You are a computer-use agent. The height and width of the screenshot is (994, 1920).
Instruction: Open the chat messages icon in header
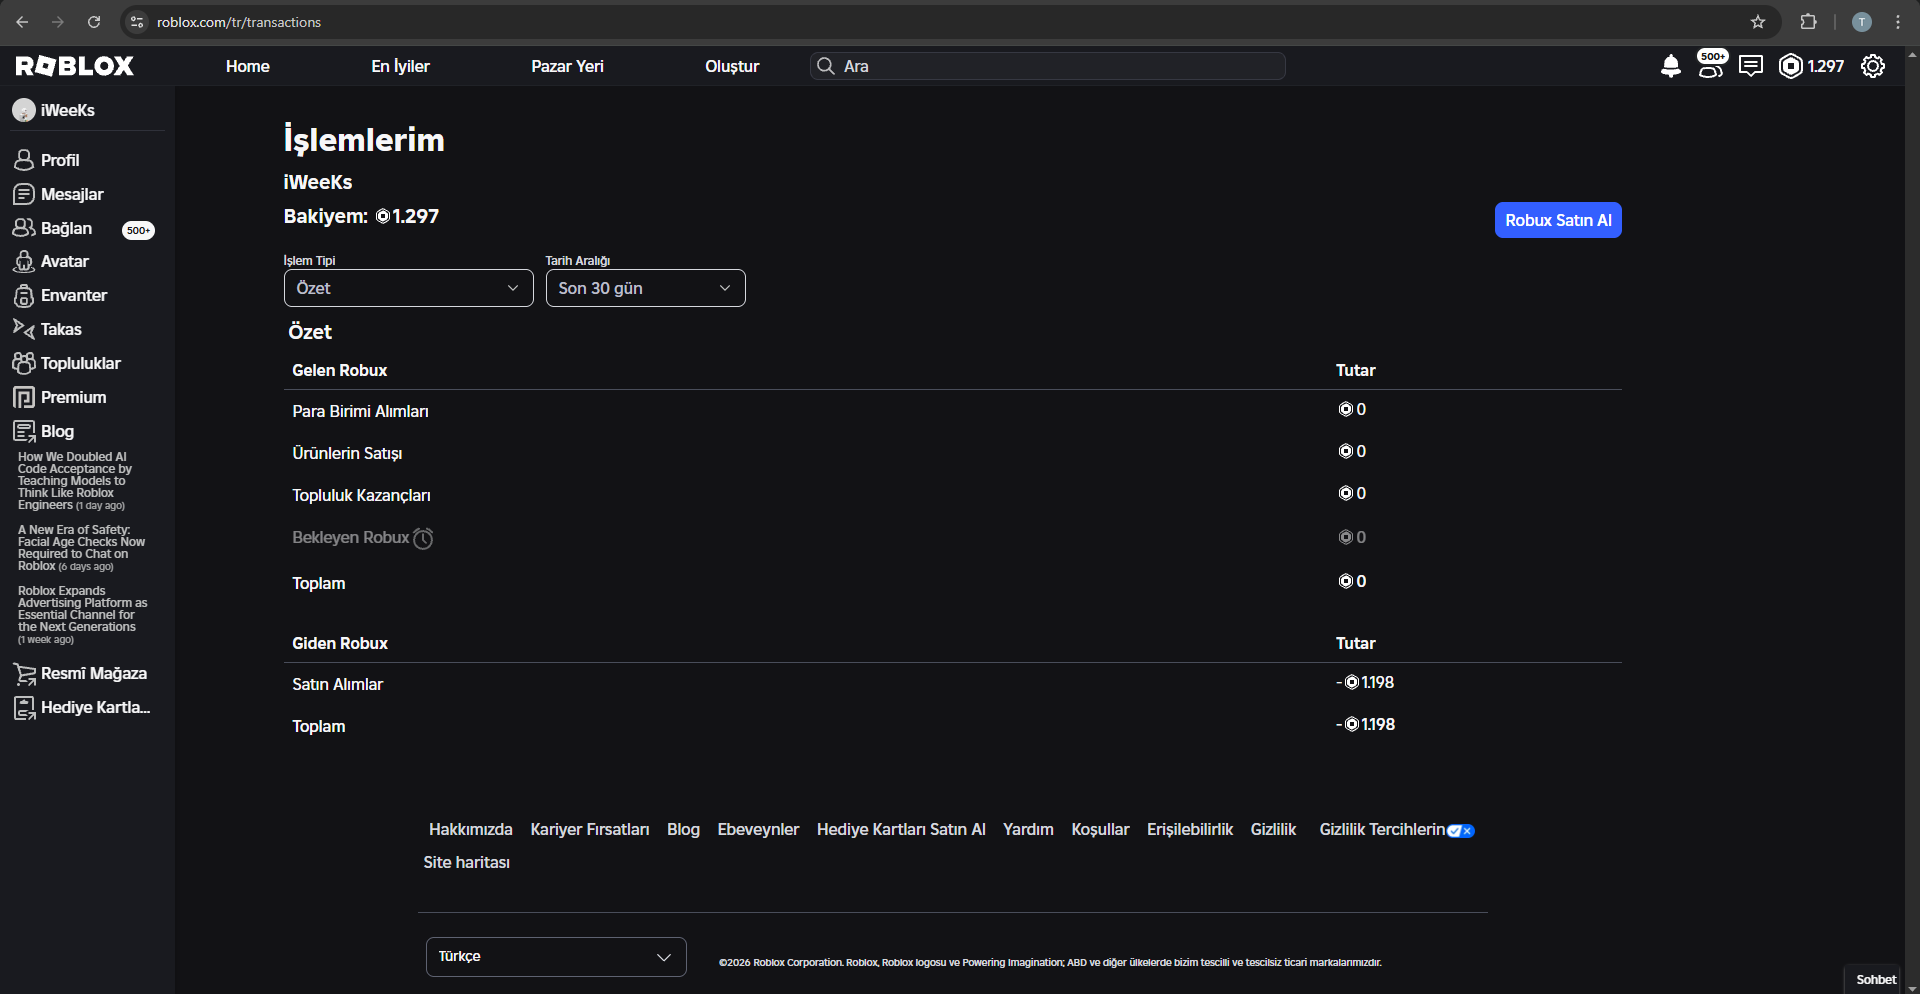click(x=1751, y=66)
